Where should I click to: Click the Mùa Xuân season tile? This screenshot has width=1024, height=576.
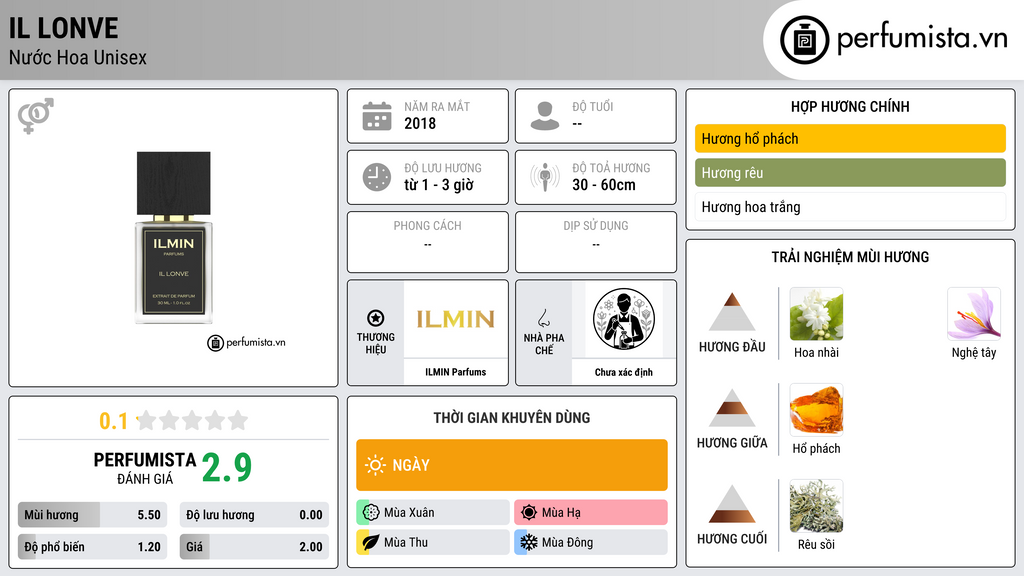coord(433,513)
